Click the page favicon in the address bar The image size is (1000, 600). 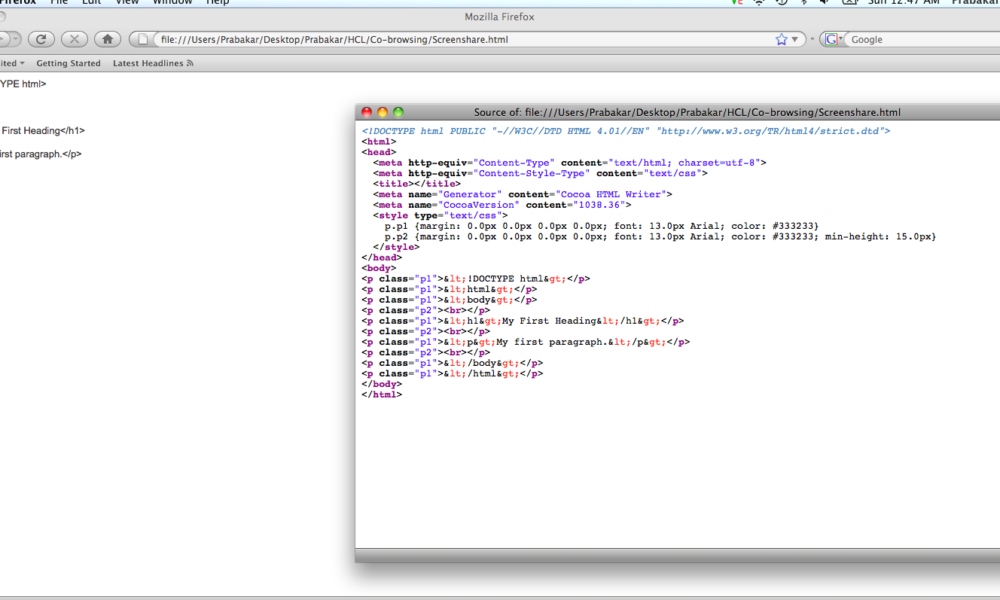pyautogui.click(x=142, y=39)
